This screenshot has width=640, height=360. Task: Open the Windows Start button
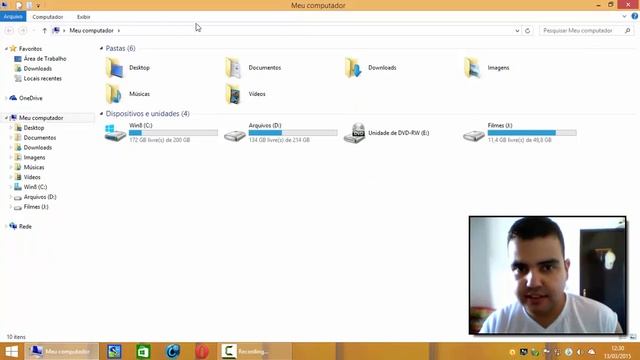(11, 351)
